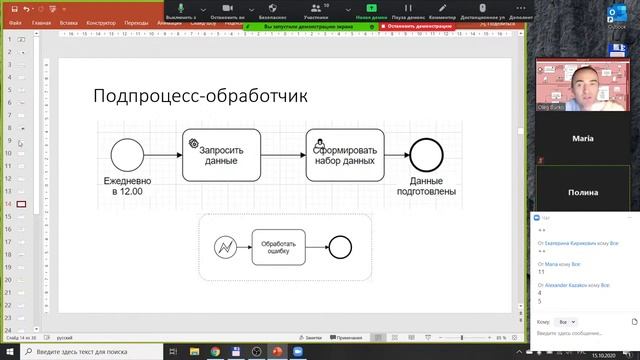Open video options arrow next to camera

tap(251, 9)
